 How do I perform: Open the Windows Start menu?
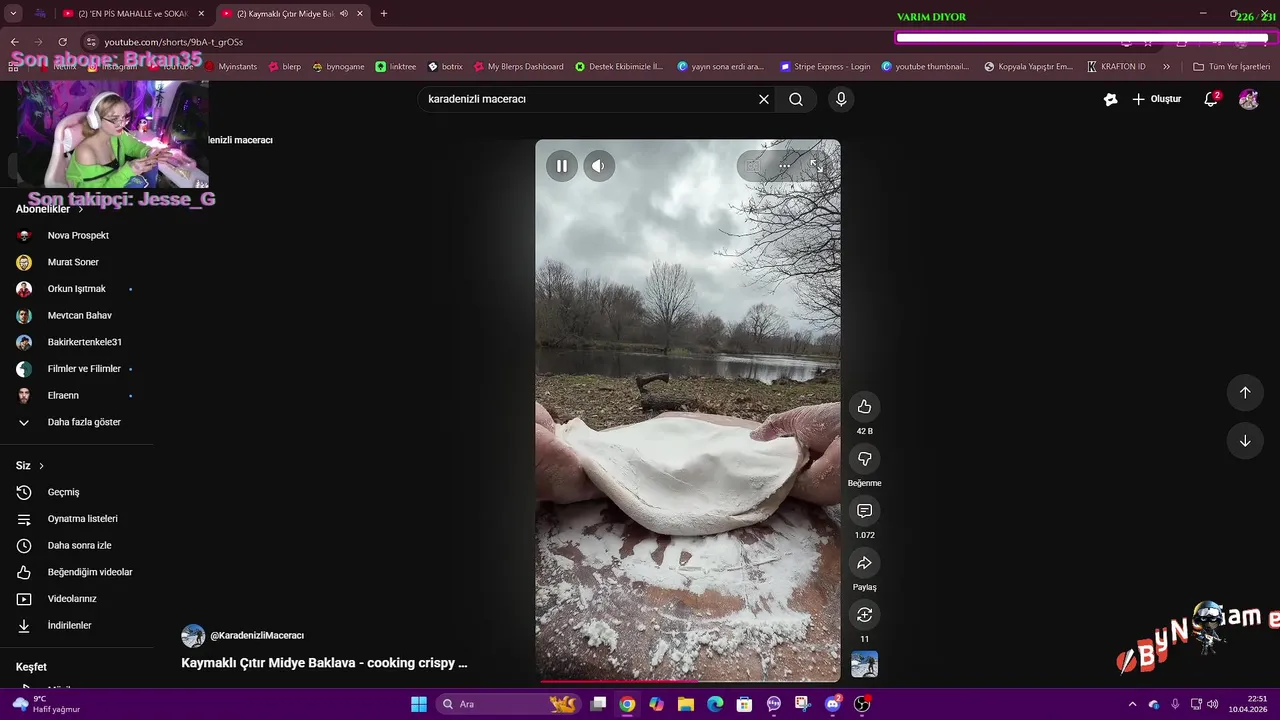click(x=419, y=704)
